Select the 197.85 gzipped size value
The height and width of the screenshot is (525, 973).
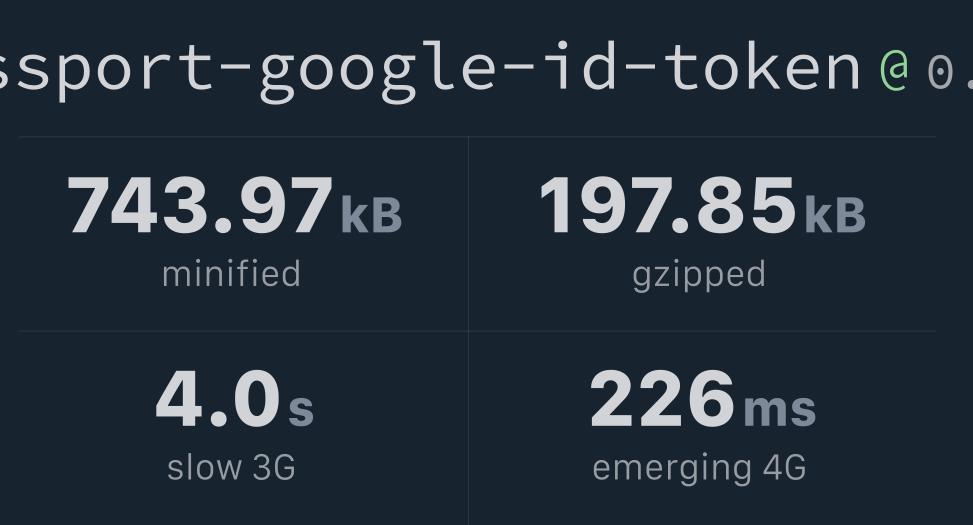coord(667,206)
